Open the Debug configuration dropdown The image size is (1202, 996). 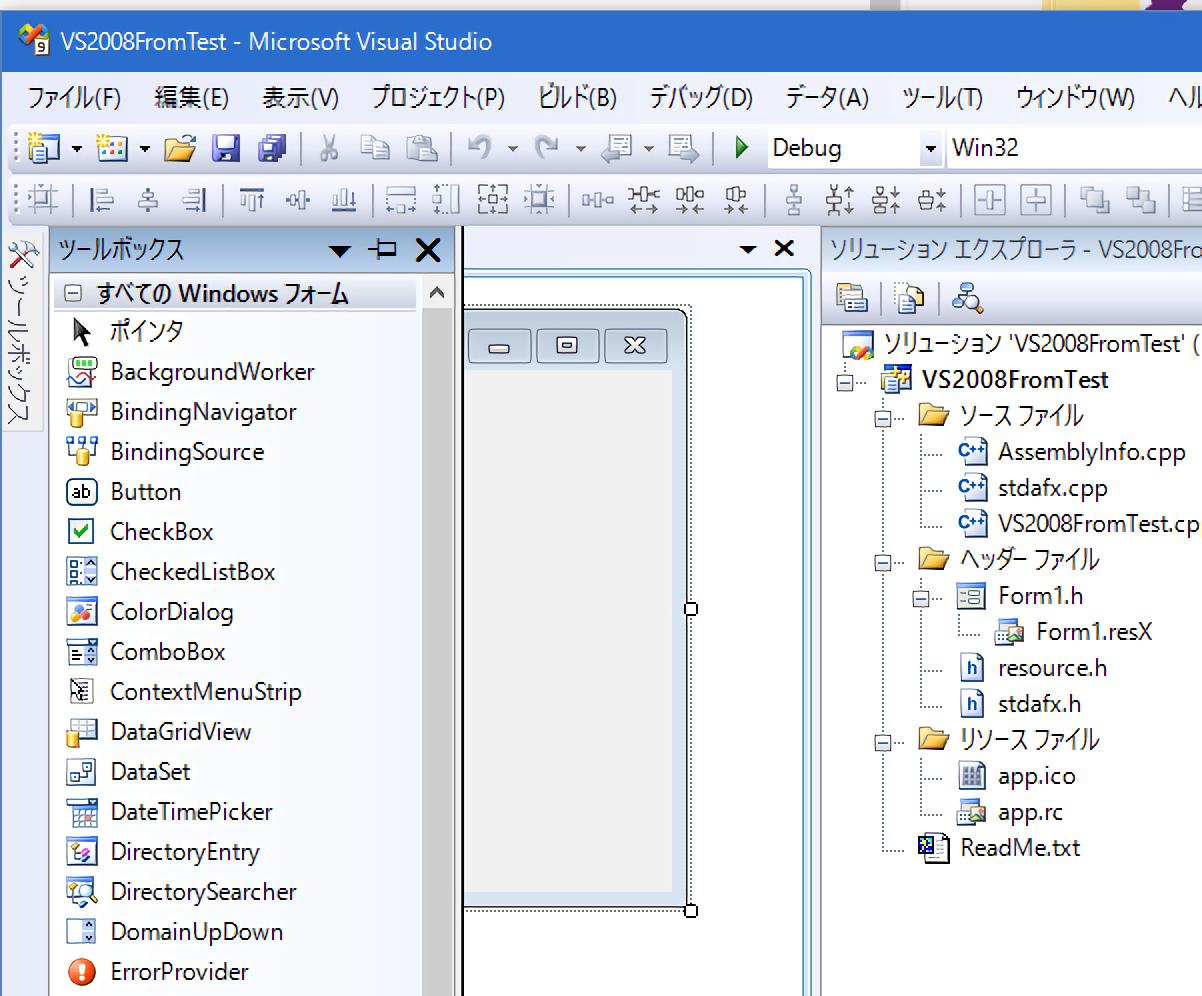(931, 149)
